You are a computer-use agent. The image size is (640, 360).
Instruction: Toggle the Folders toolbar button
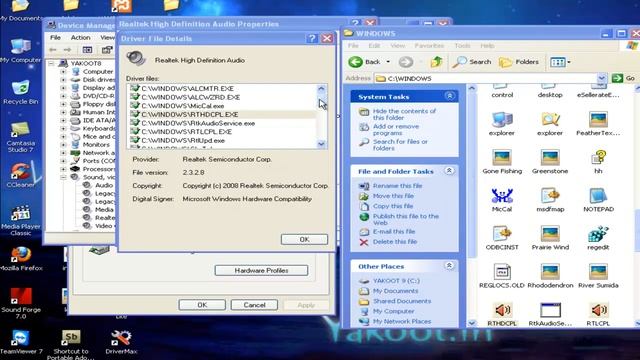click(519, 62)
